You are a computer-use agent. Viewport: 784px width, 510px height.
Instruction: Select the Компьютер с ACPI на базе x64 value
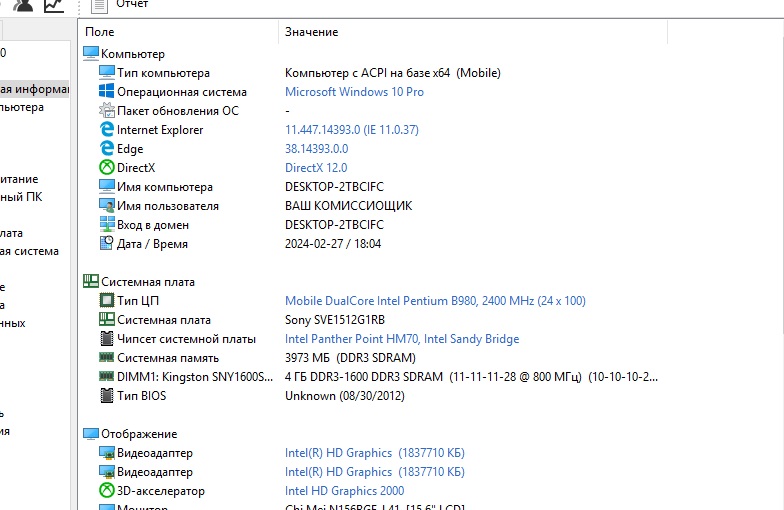point(392,72)
